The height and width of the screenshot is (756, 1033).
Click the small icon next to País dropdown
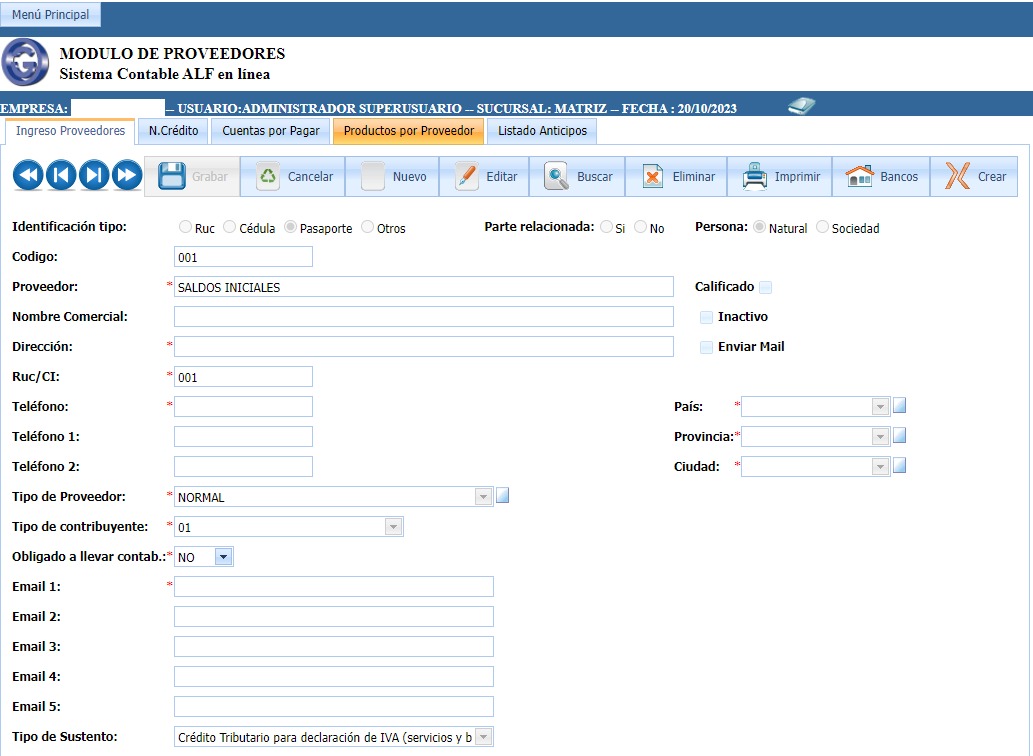899,406
